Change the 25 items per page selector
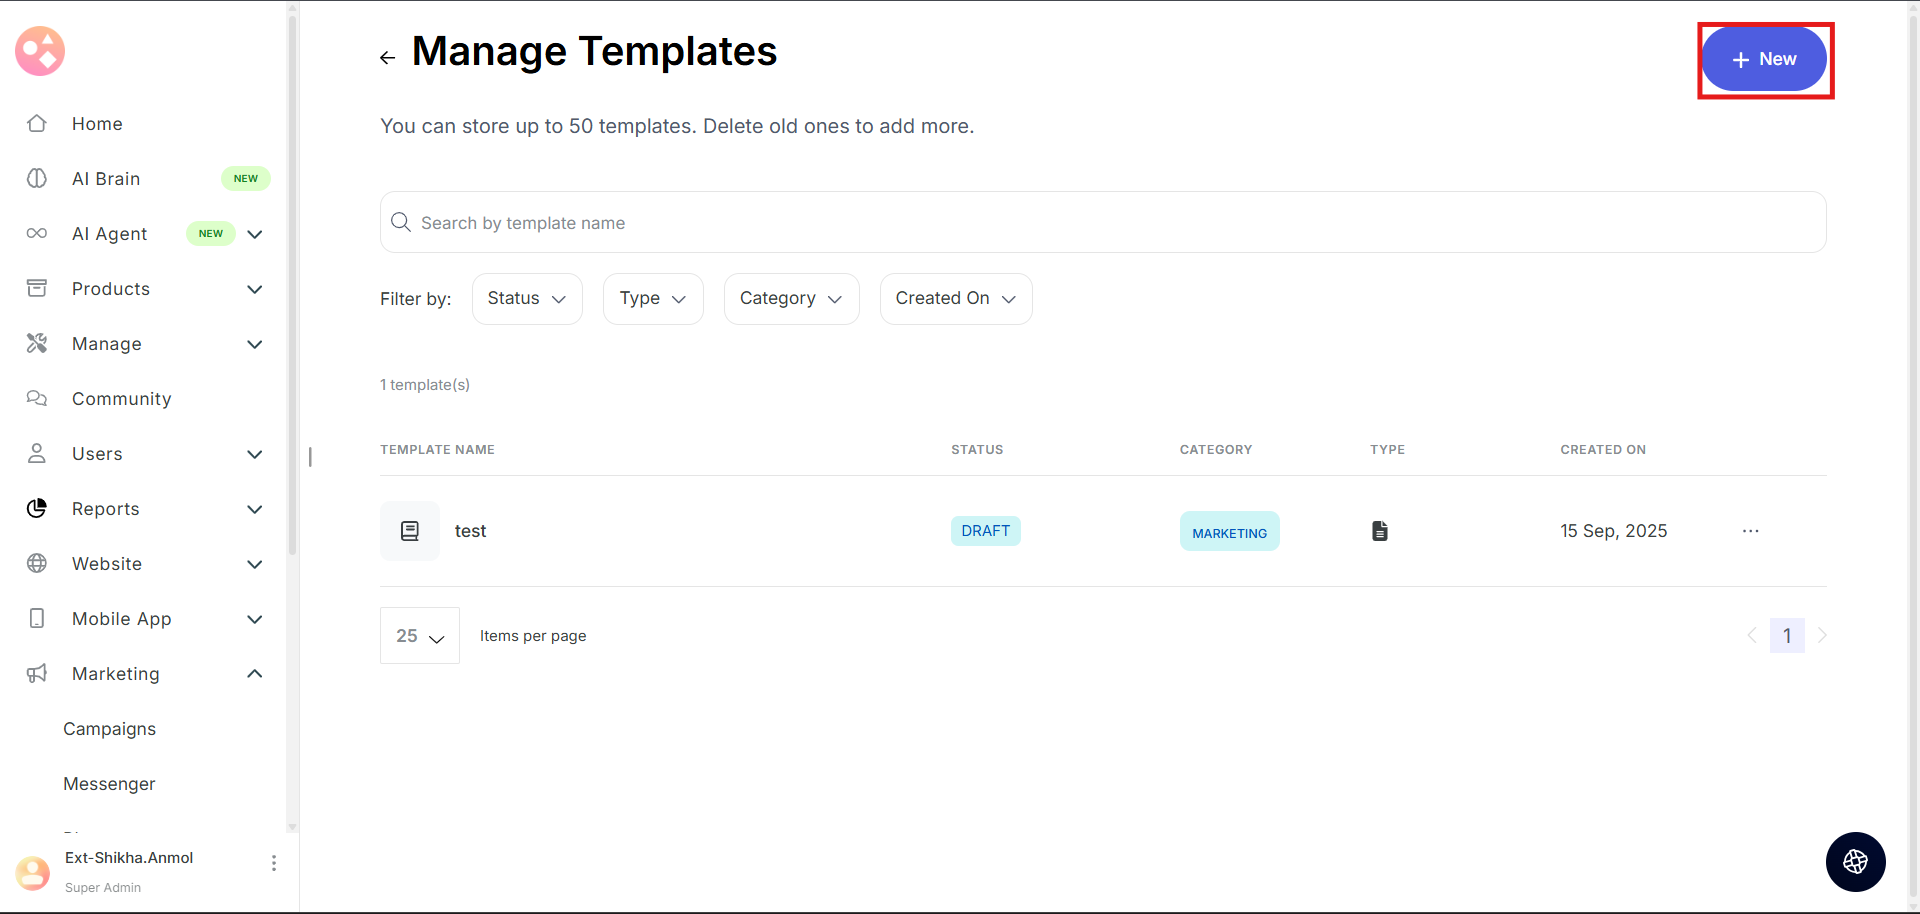 [x=420, y=636]
